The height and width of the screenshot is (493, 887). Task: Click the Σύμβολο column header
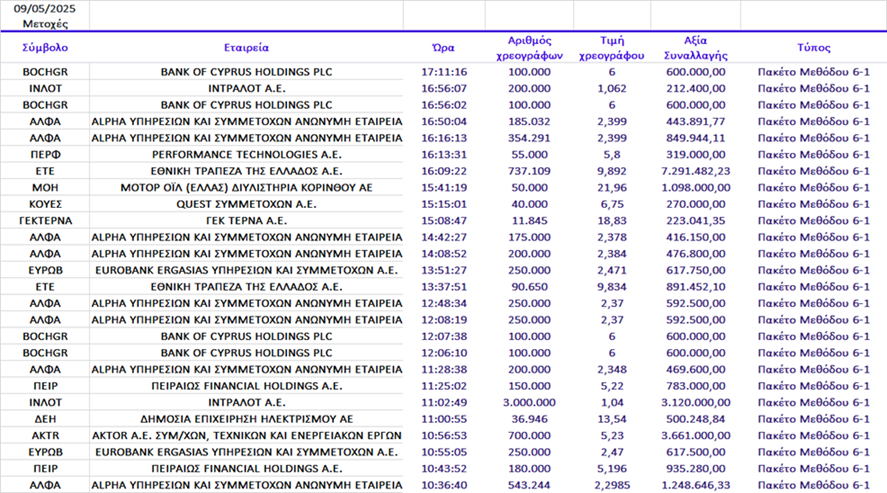[45, 47]
